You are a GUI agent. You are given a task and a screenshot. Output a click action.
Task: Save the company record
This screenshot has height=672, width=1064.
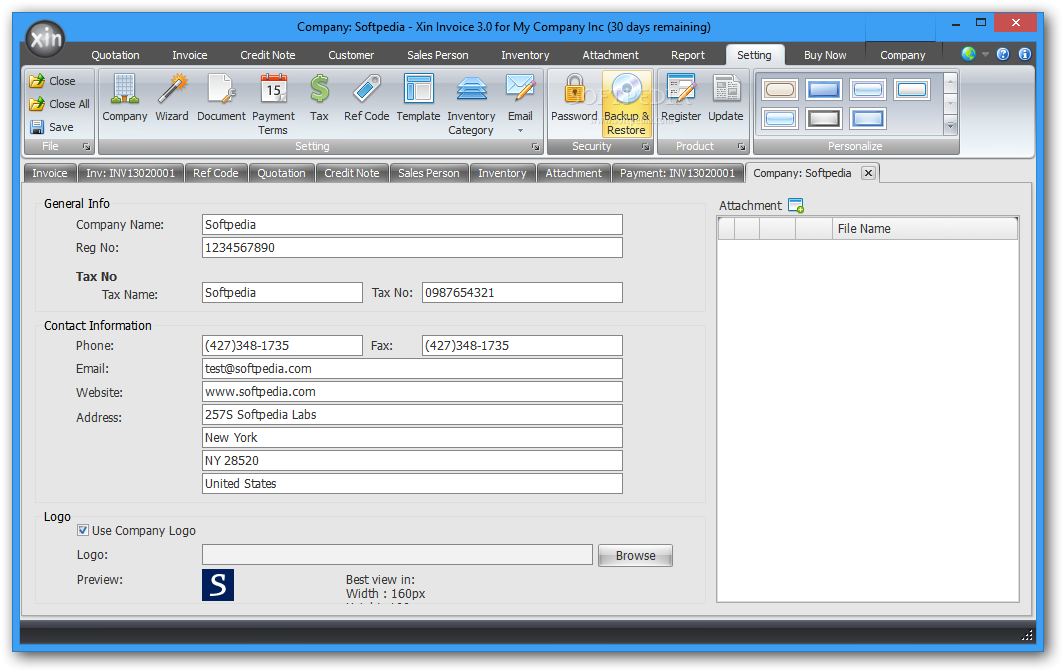click(52, 127)
